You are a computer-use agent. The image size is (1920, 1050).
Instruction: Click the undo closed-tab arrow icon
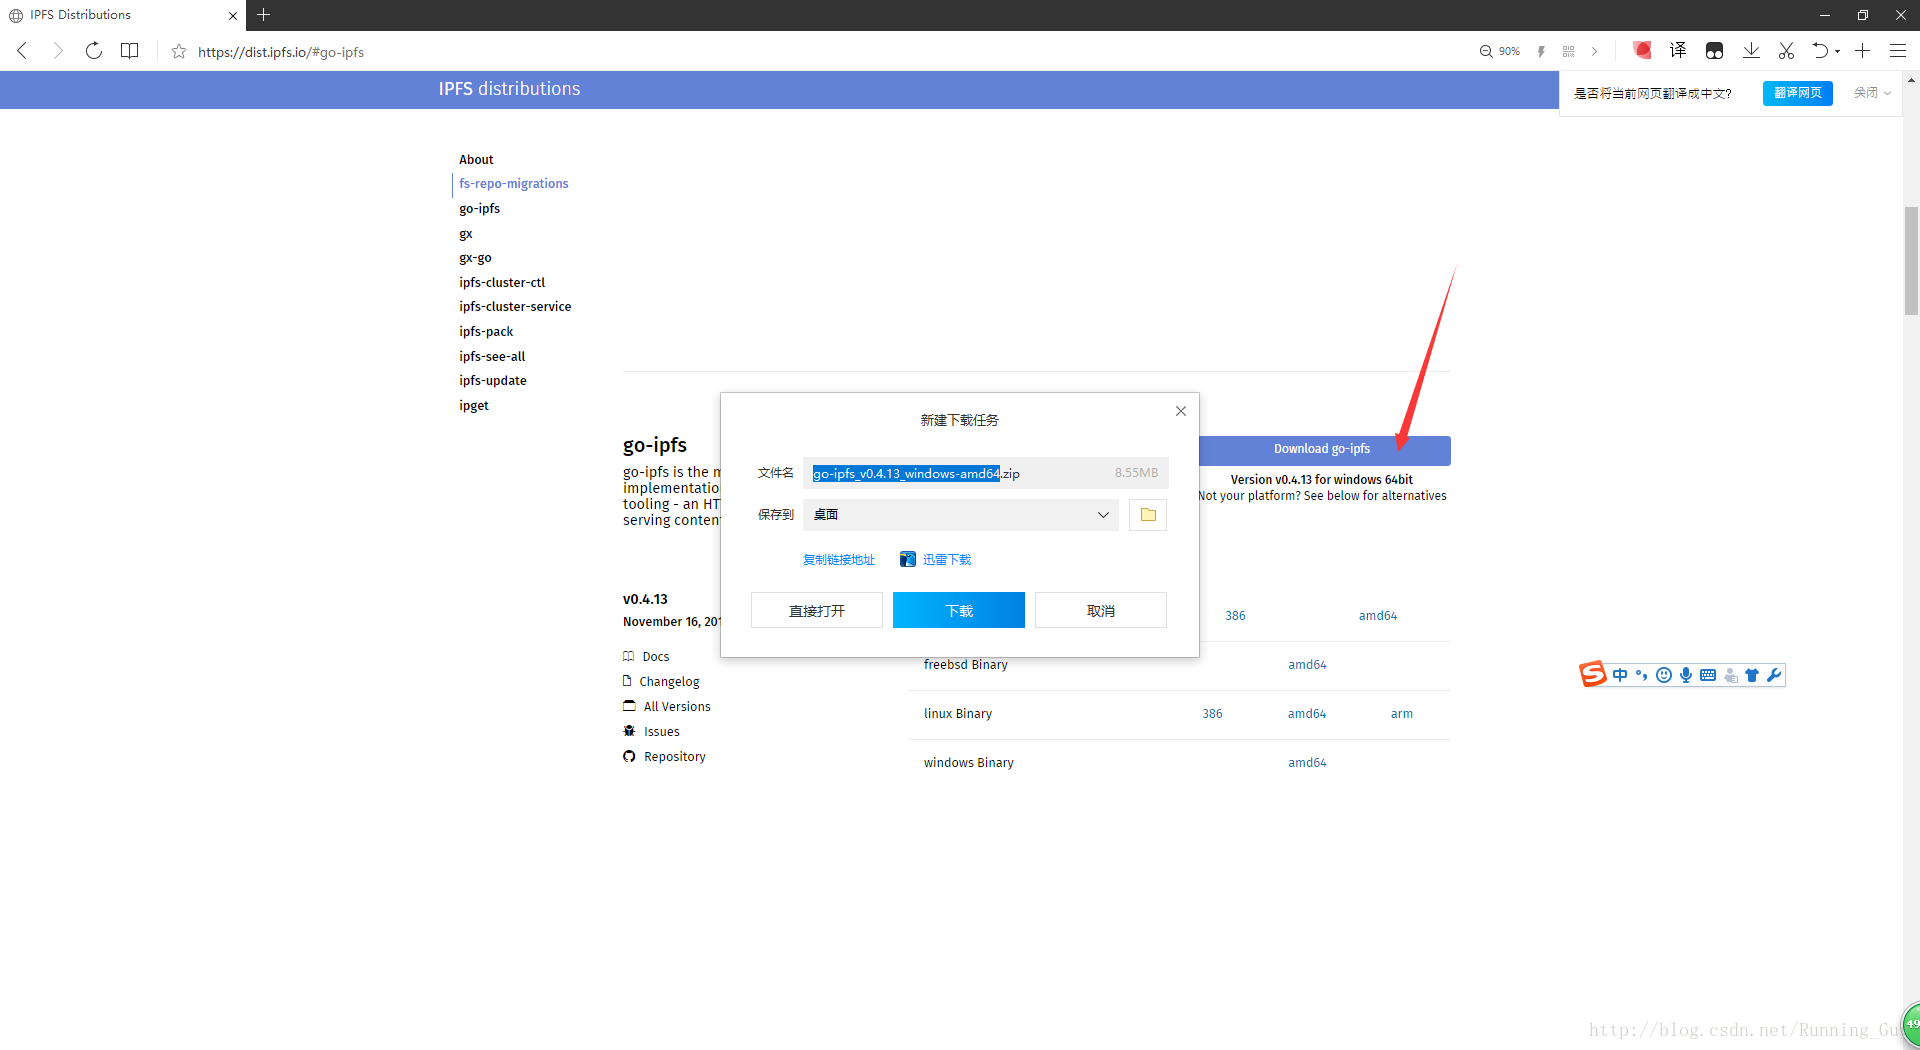[x=1820, y=50]
